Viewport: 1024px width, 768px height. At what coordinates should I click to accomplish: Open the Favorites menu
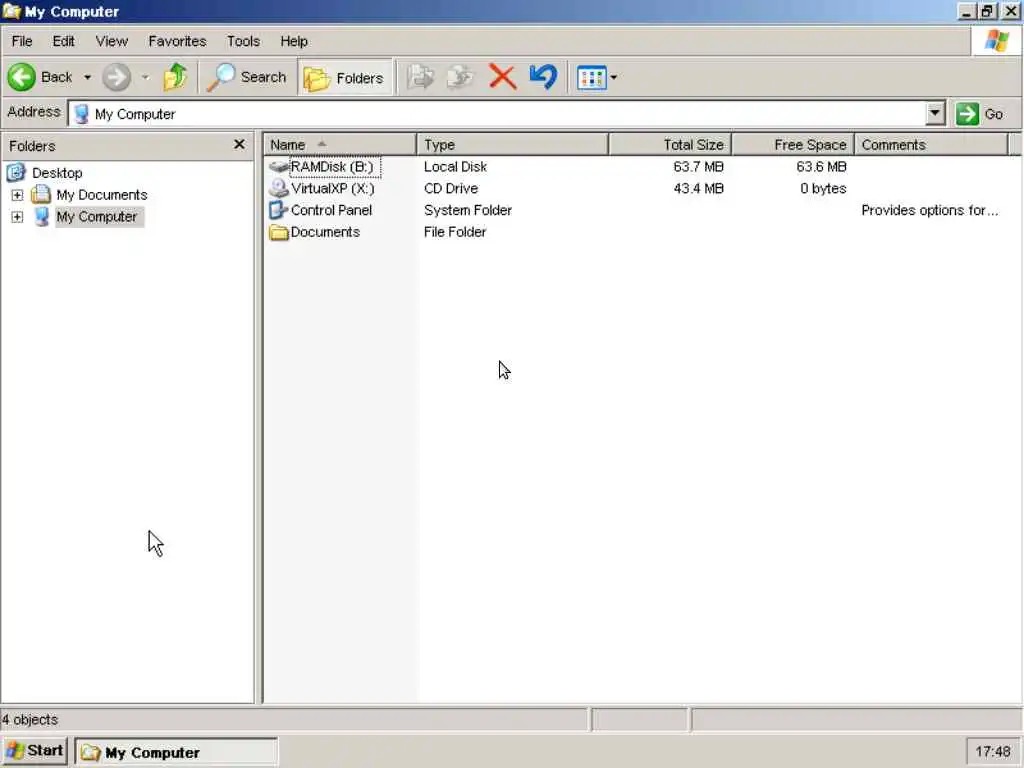pyautogui.click(x=177, y=41)
